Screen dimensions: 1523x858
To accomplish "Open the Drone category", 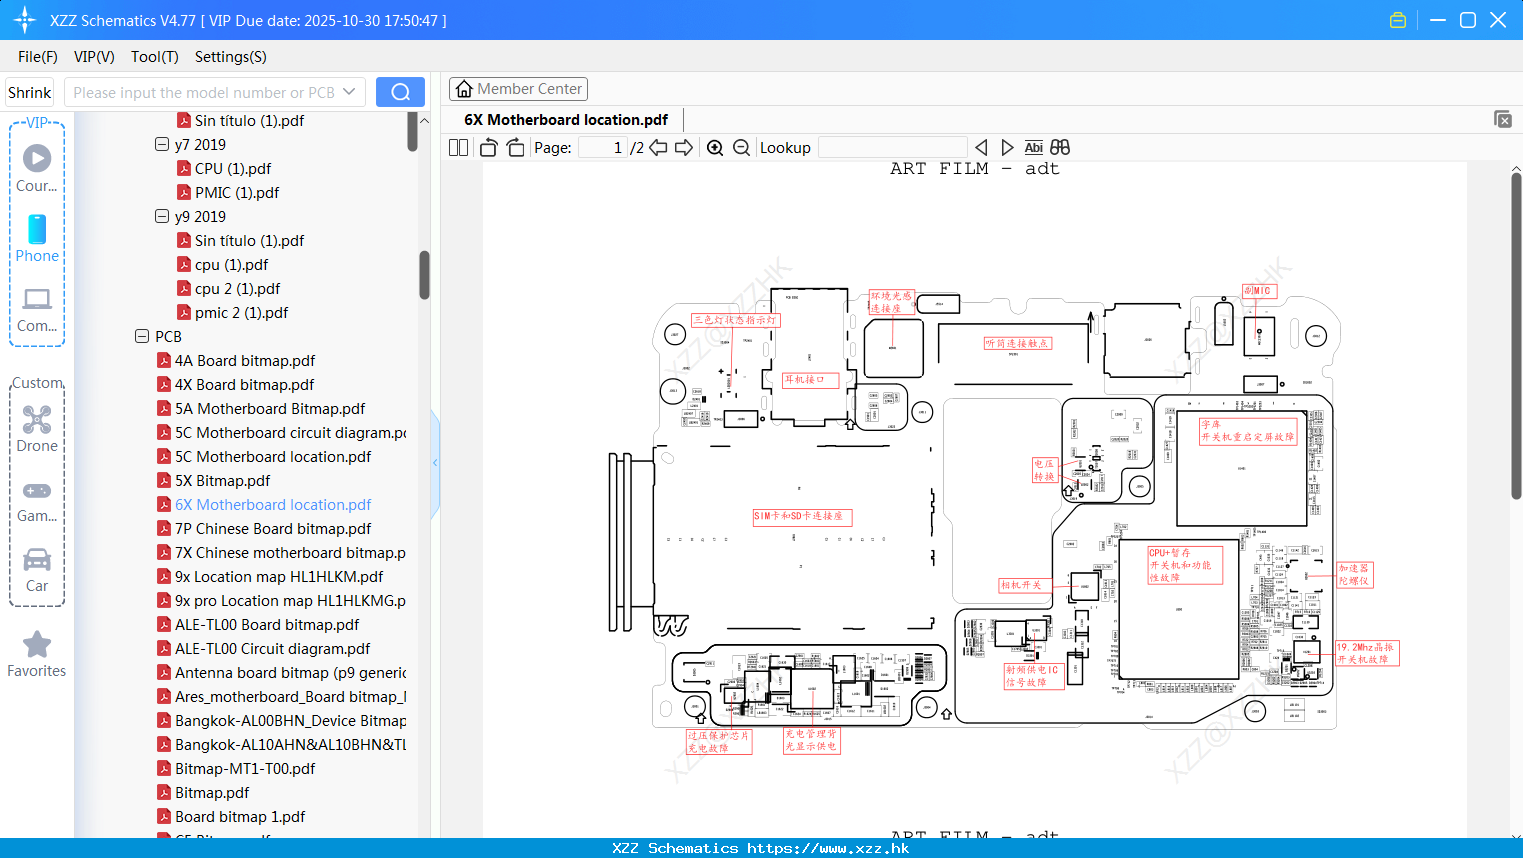I will [37, 429].
